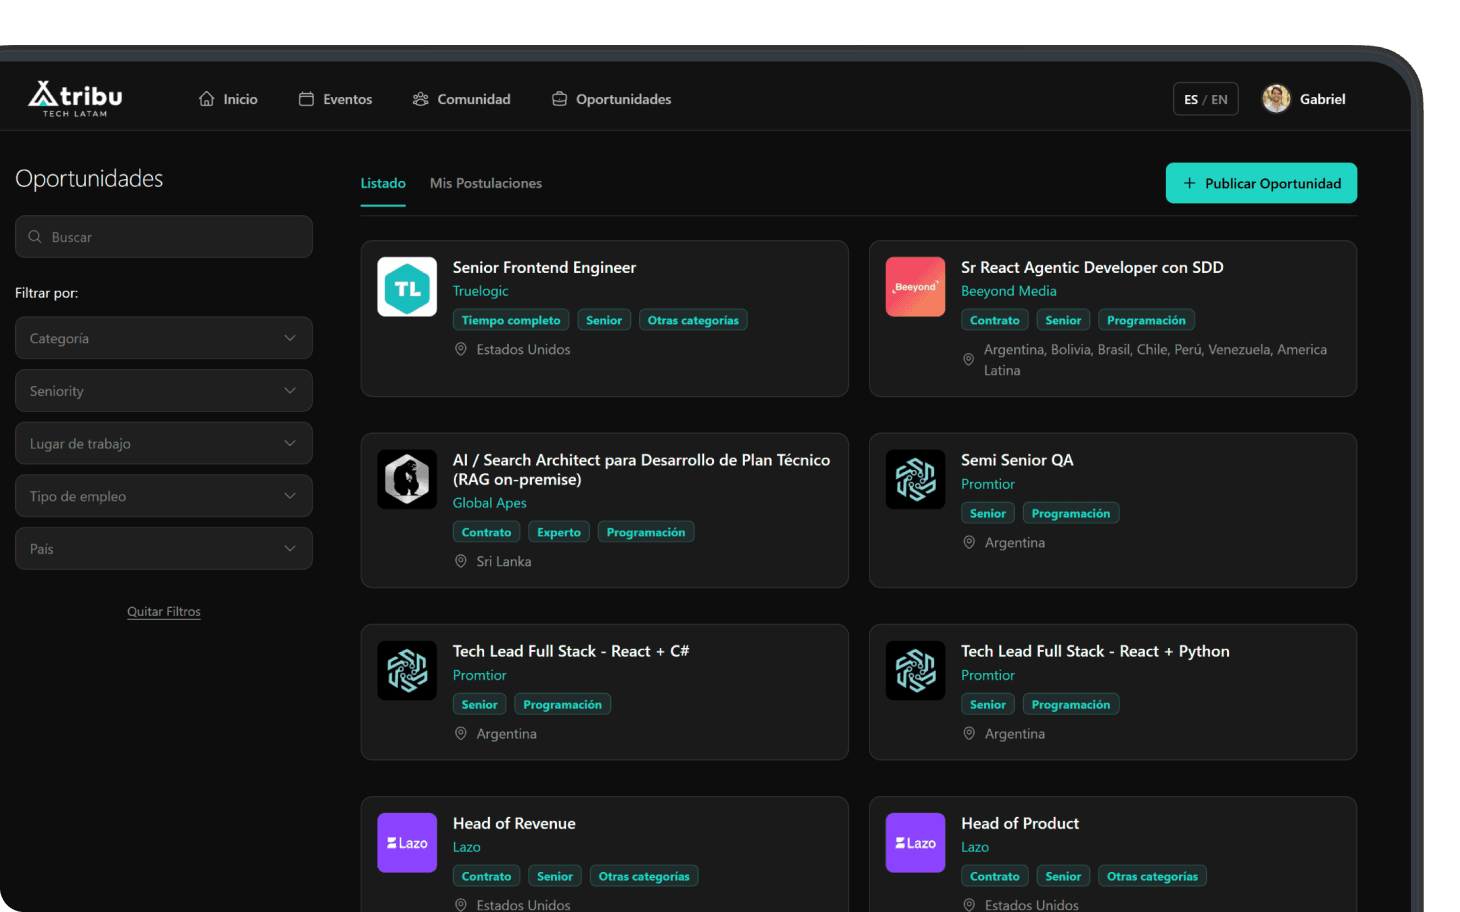Open the Sr React Agentic Developer con SDD listing

1092,267
